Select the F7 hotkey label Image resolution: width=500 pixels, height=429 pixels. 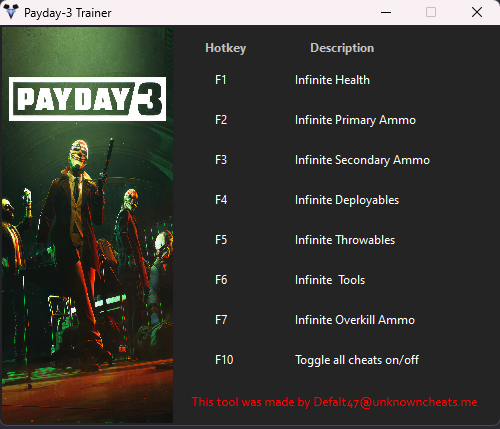(x=221, y=320)
